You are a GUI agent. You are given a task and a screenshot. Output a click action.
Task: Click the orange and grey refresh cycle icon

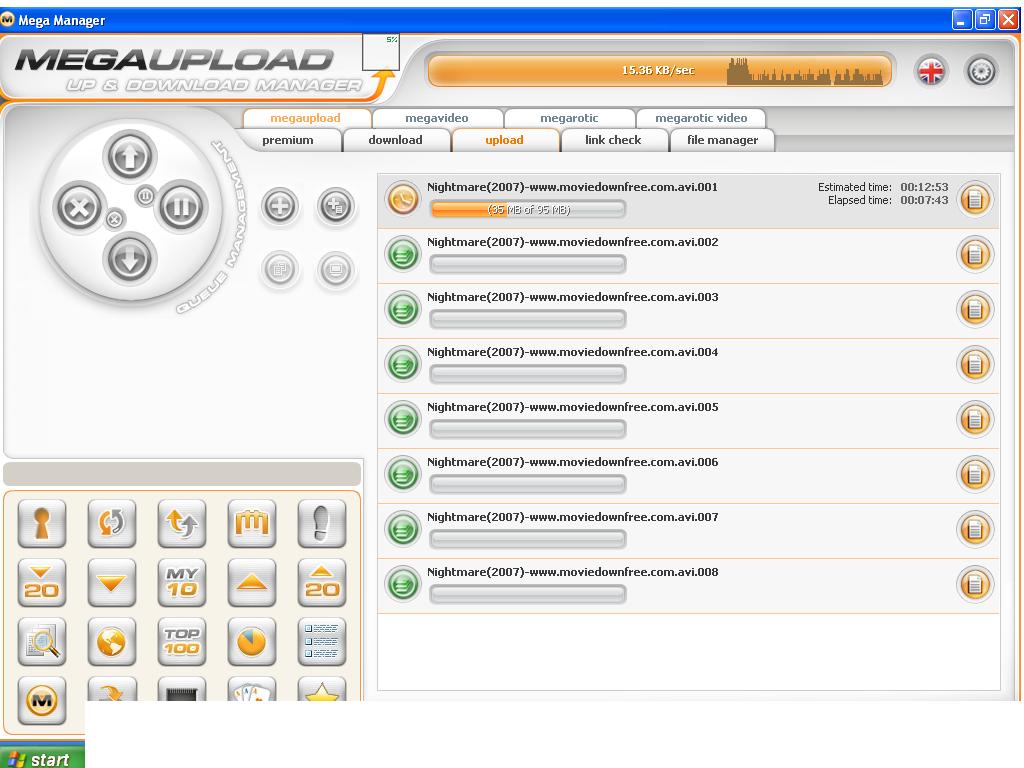(112, 523)
